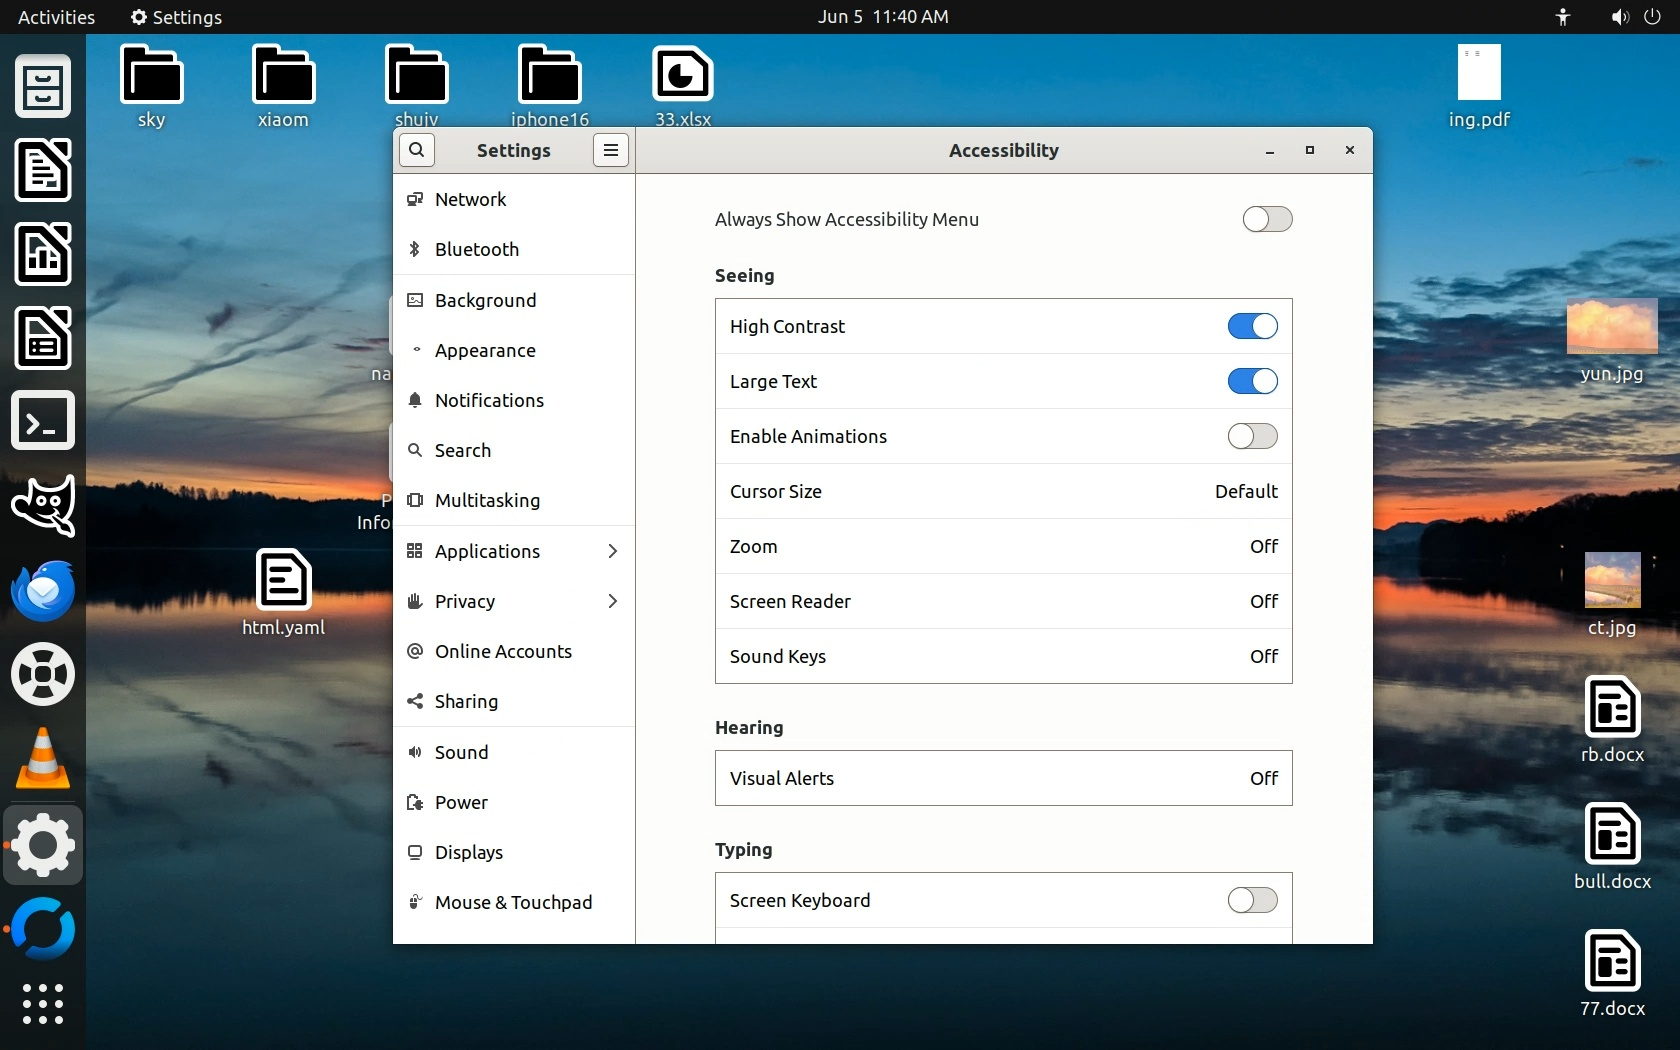Toggle Always Show Accessibility Menu
This screenshot has height=1050, width=1680.
pyautogui.click(x=1267, y=219)
